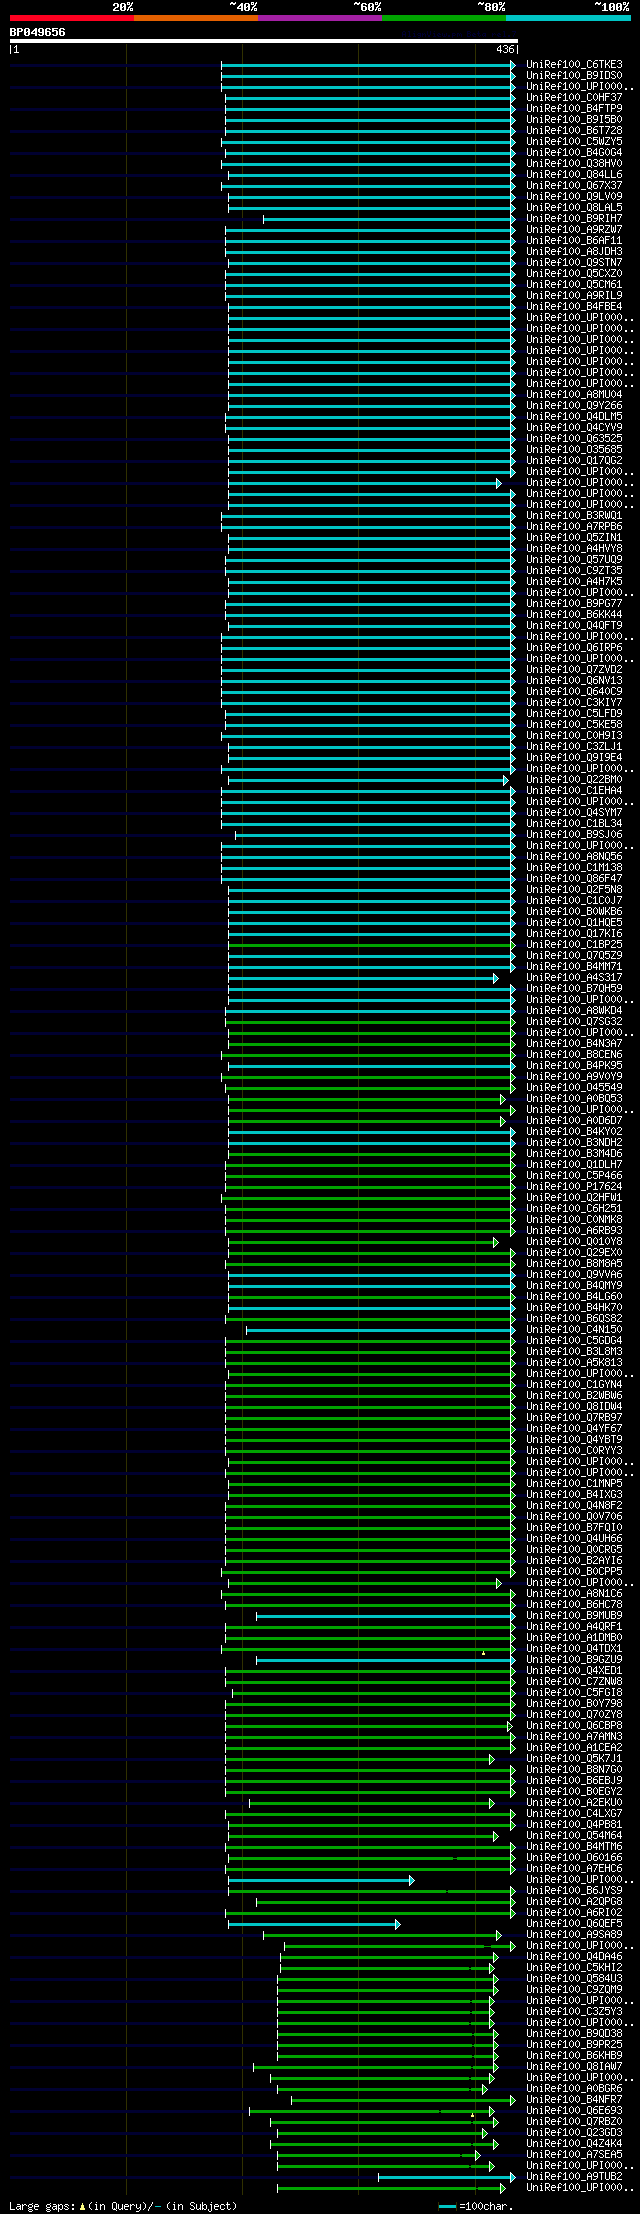Screen dimensions: 640x2214
Task: Select the red 20% identity legend segment
Action: 72,18
